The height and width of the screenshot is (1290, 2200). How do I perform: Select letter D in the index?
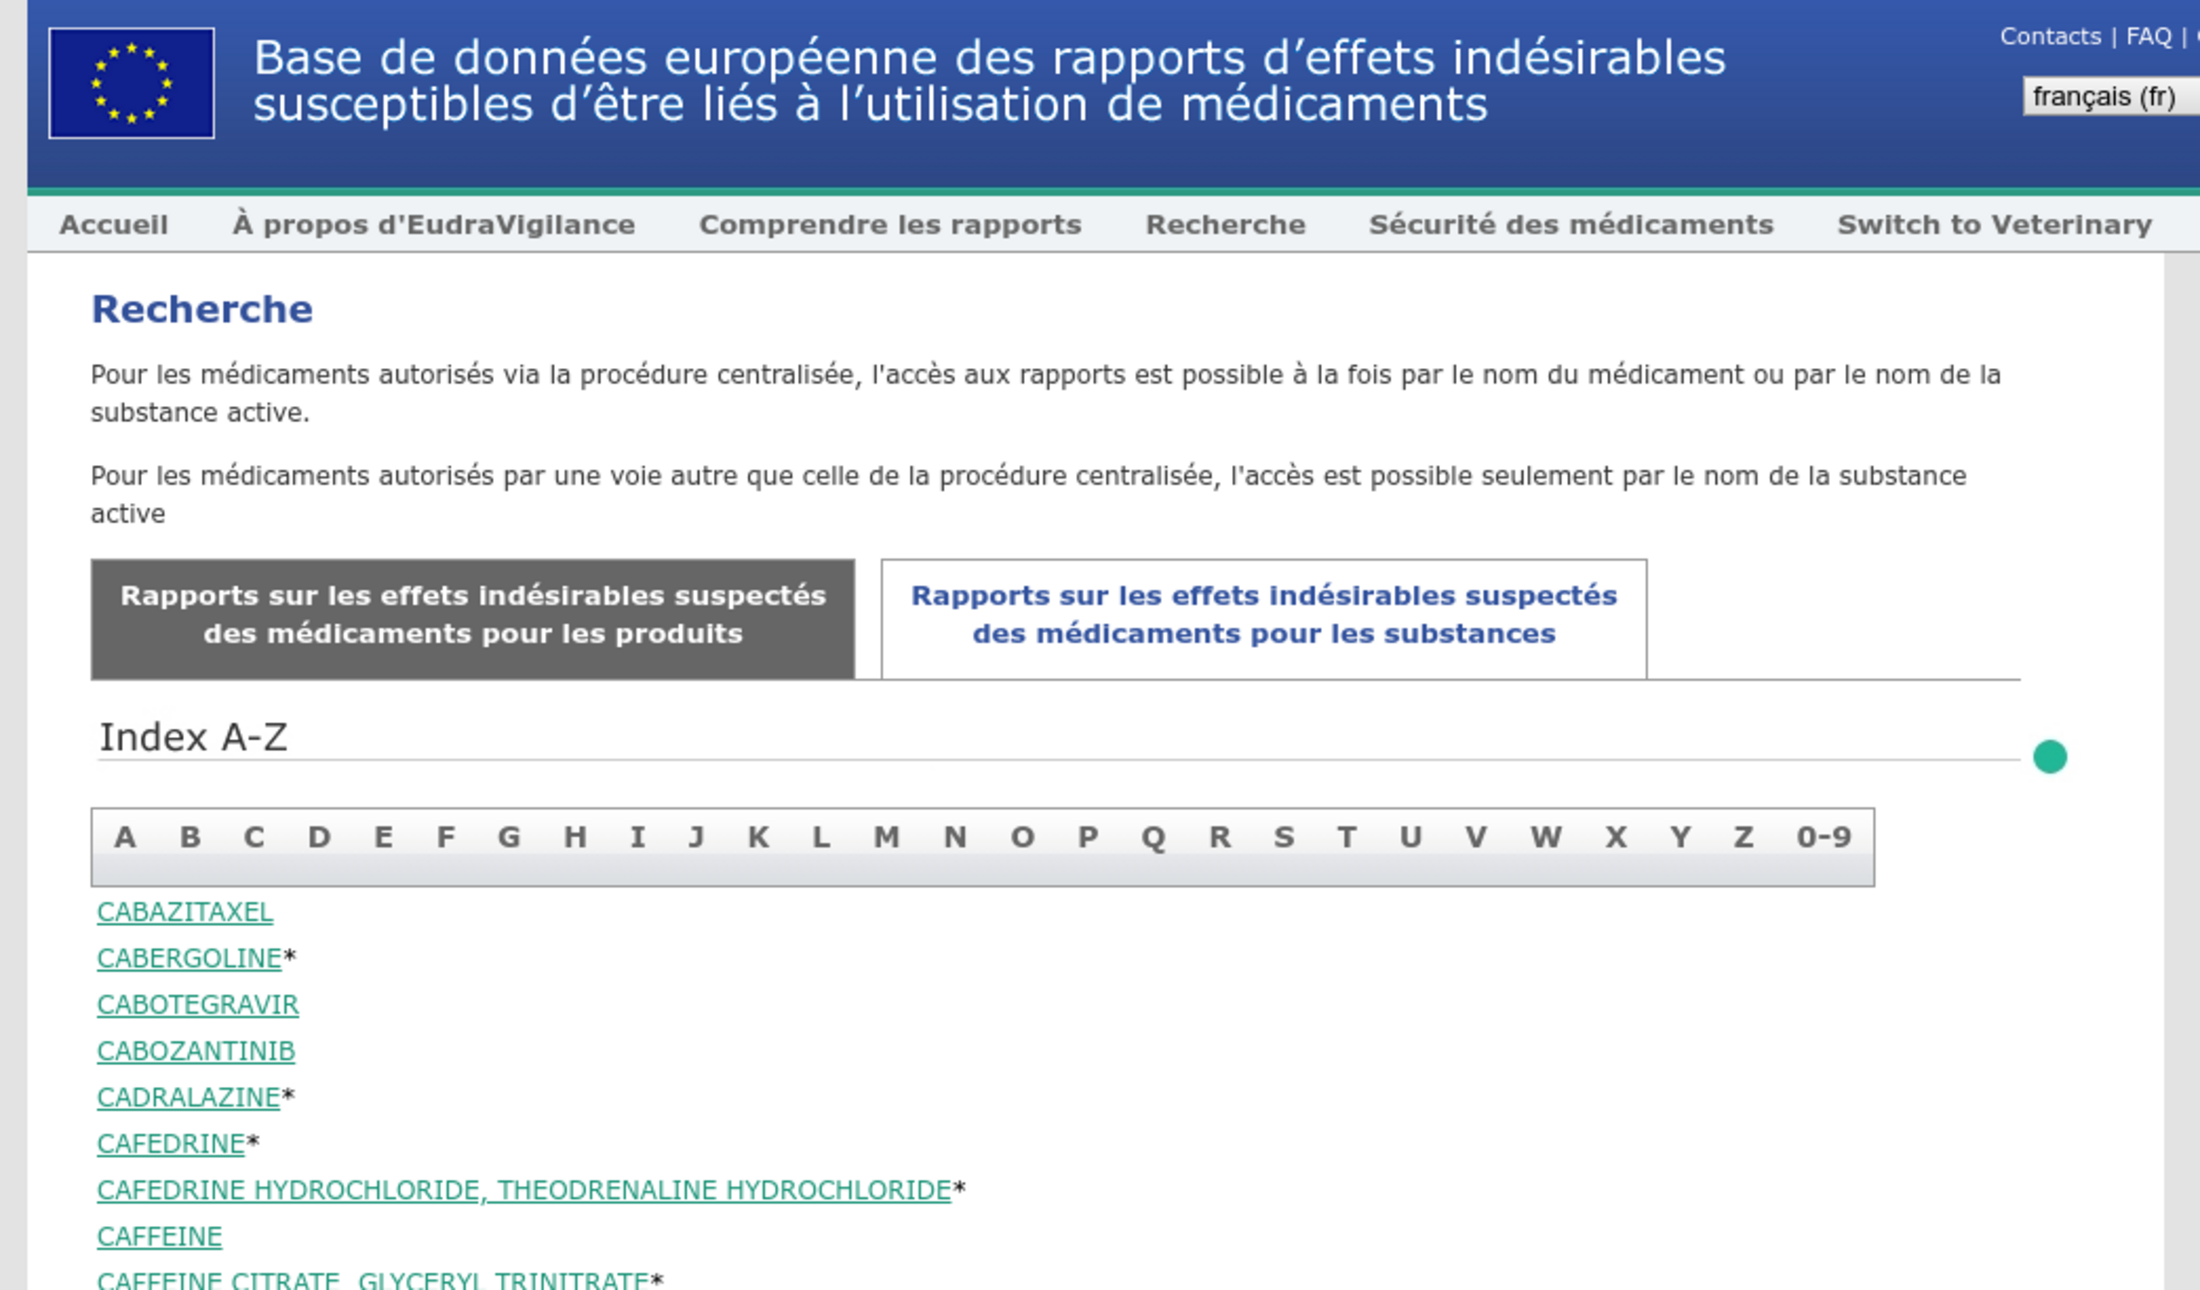[319, 837]
